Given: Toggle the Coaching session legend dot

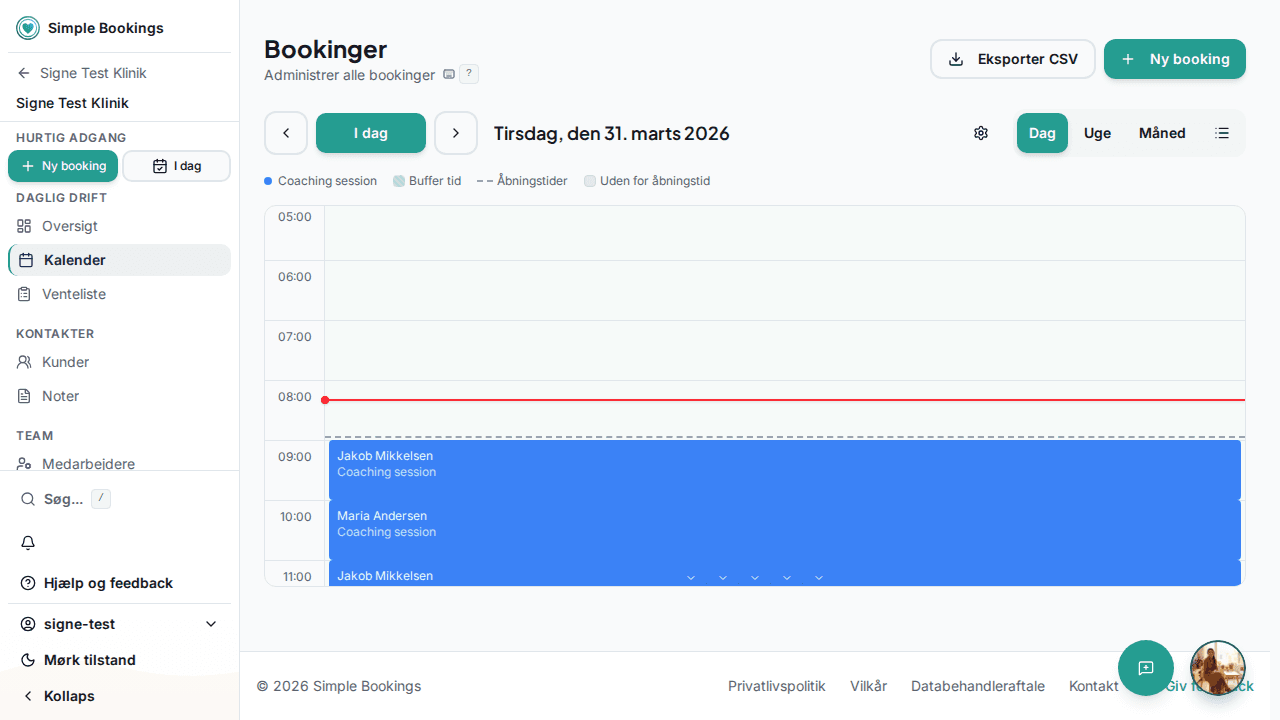Looking at the screenshot, I should click(268, 181).
